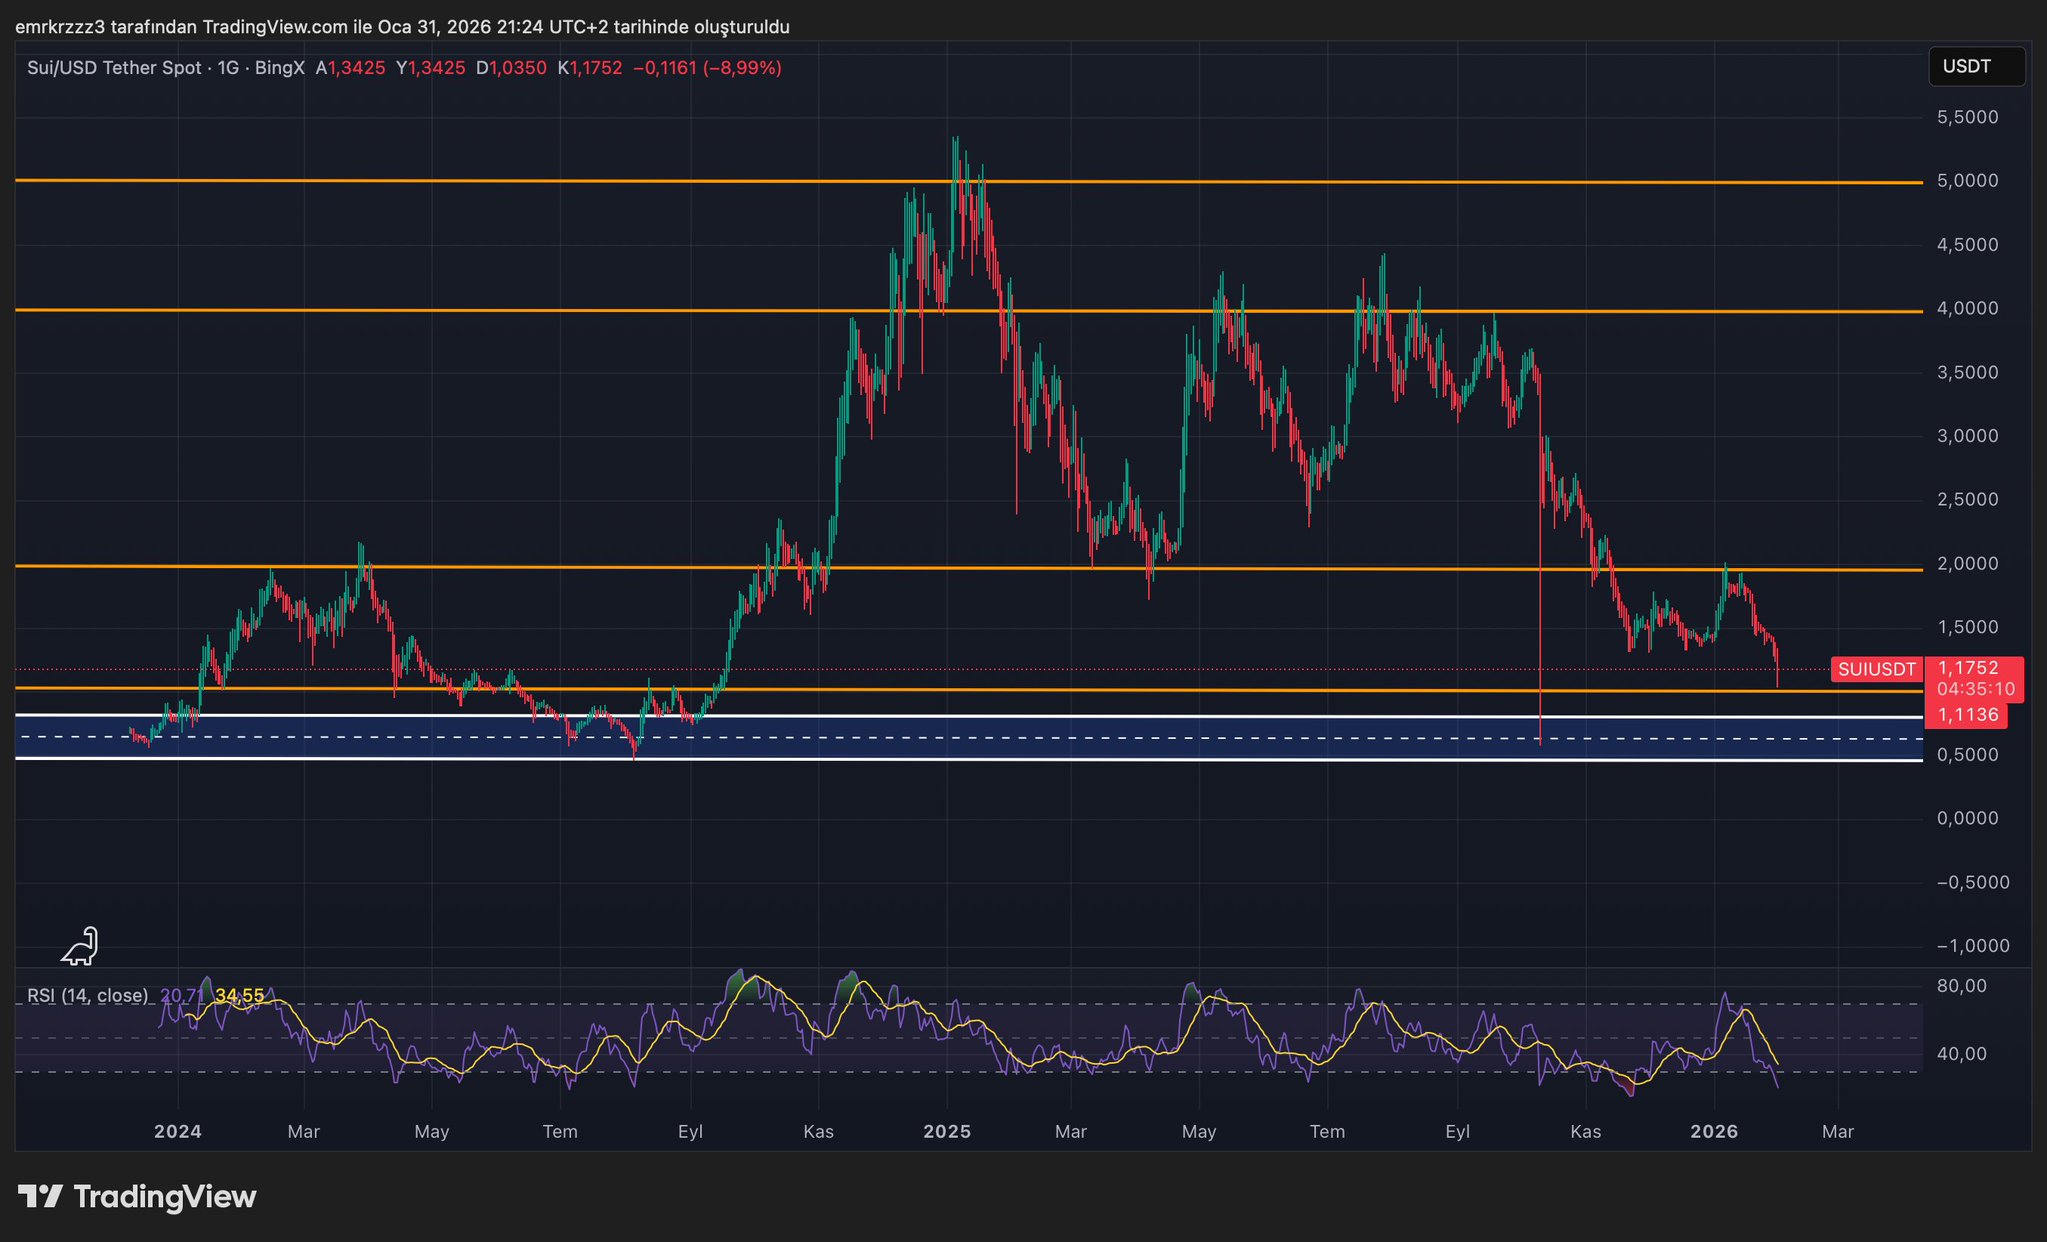Click the yellow RSI value 34,55
The width and height of the screenshot is (2047, 1242).
(x=239, y=996)
